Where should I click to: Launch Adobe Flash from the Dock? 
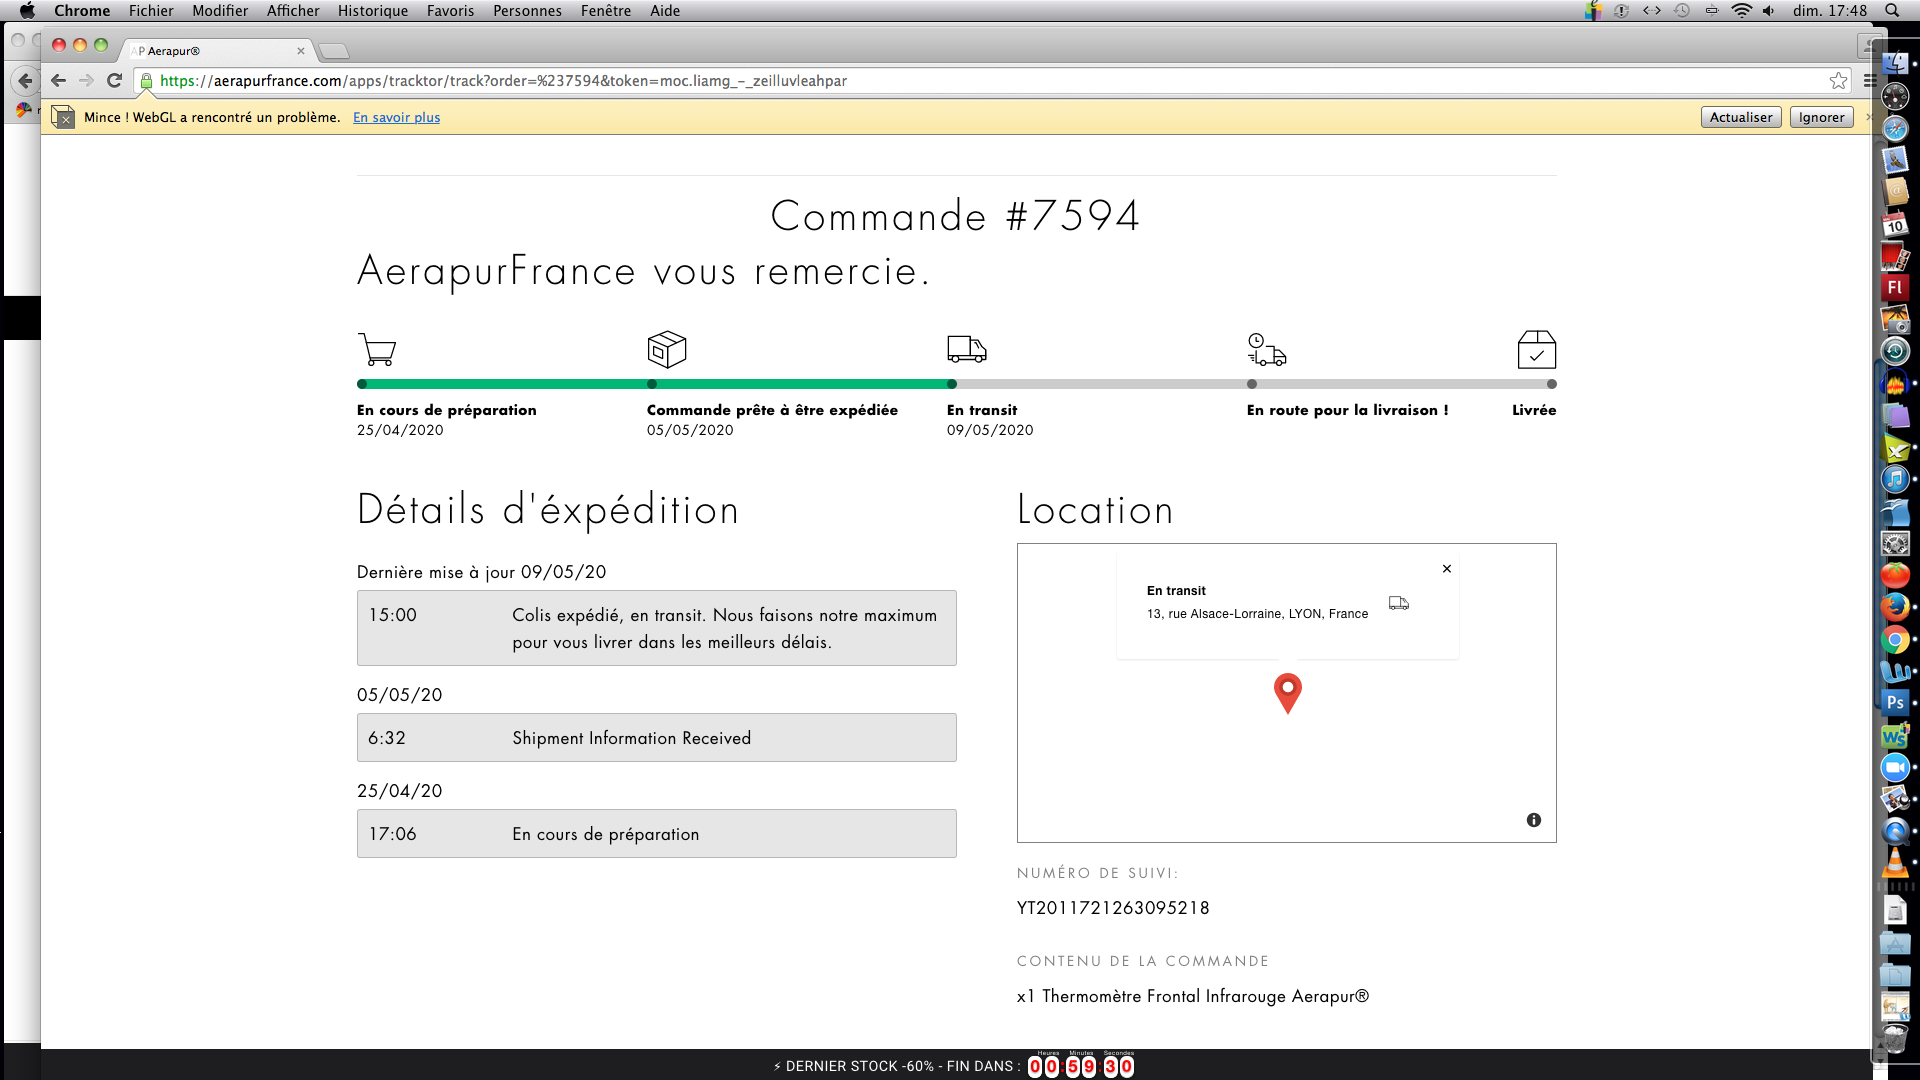(x=1895, y=288)
